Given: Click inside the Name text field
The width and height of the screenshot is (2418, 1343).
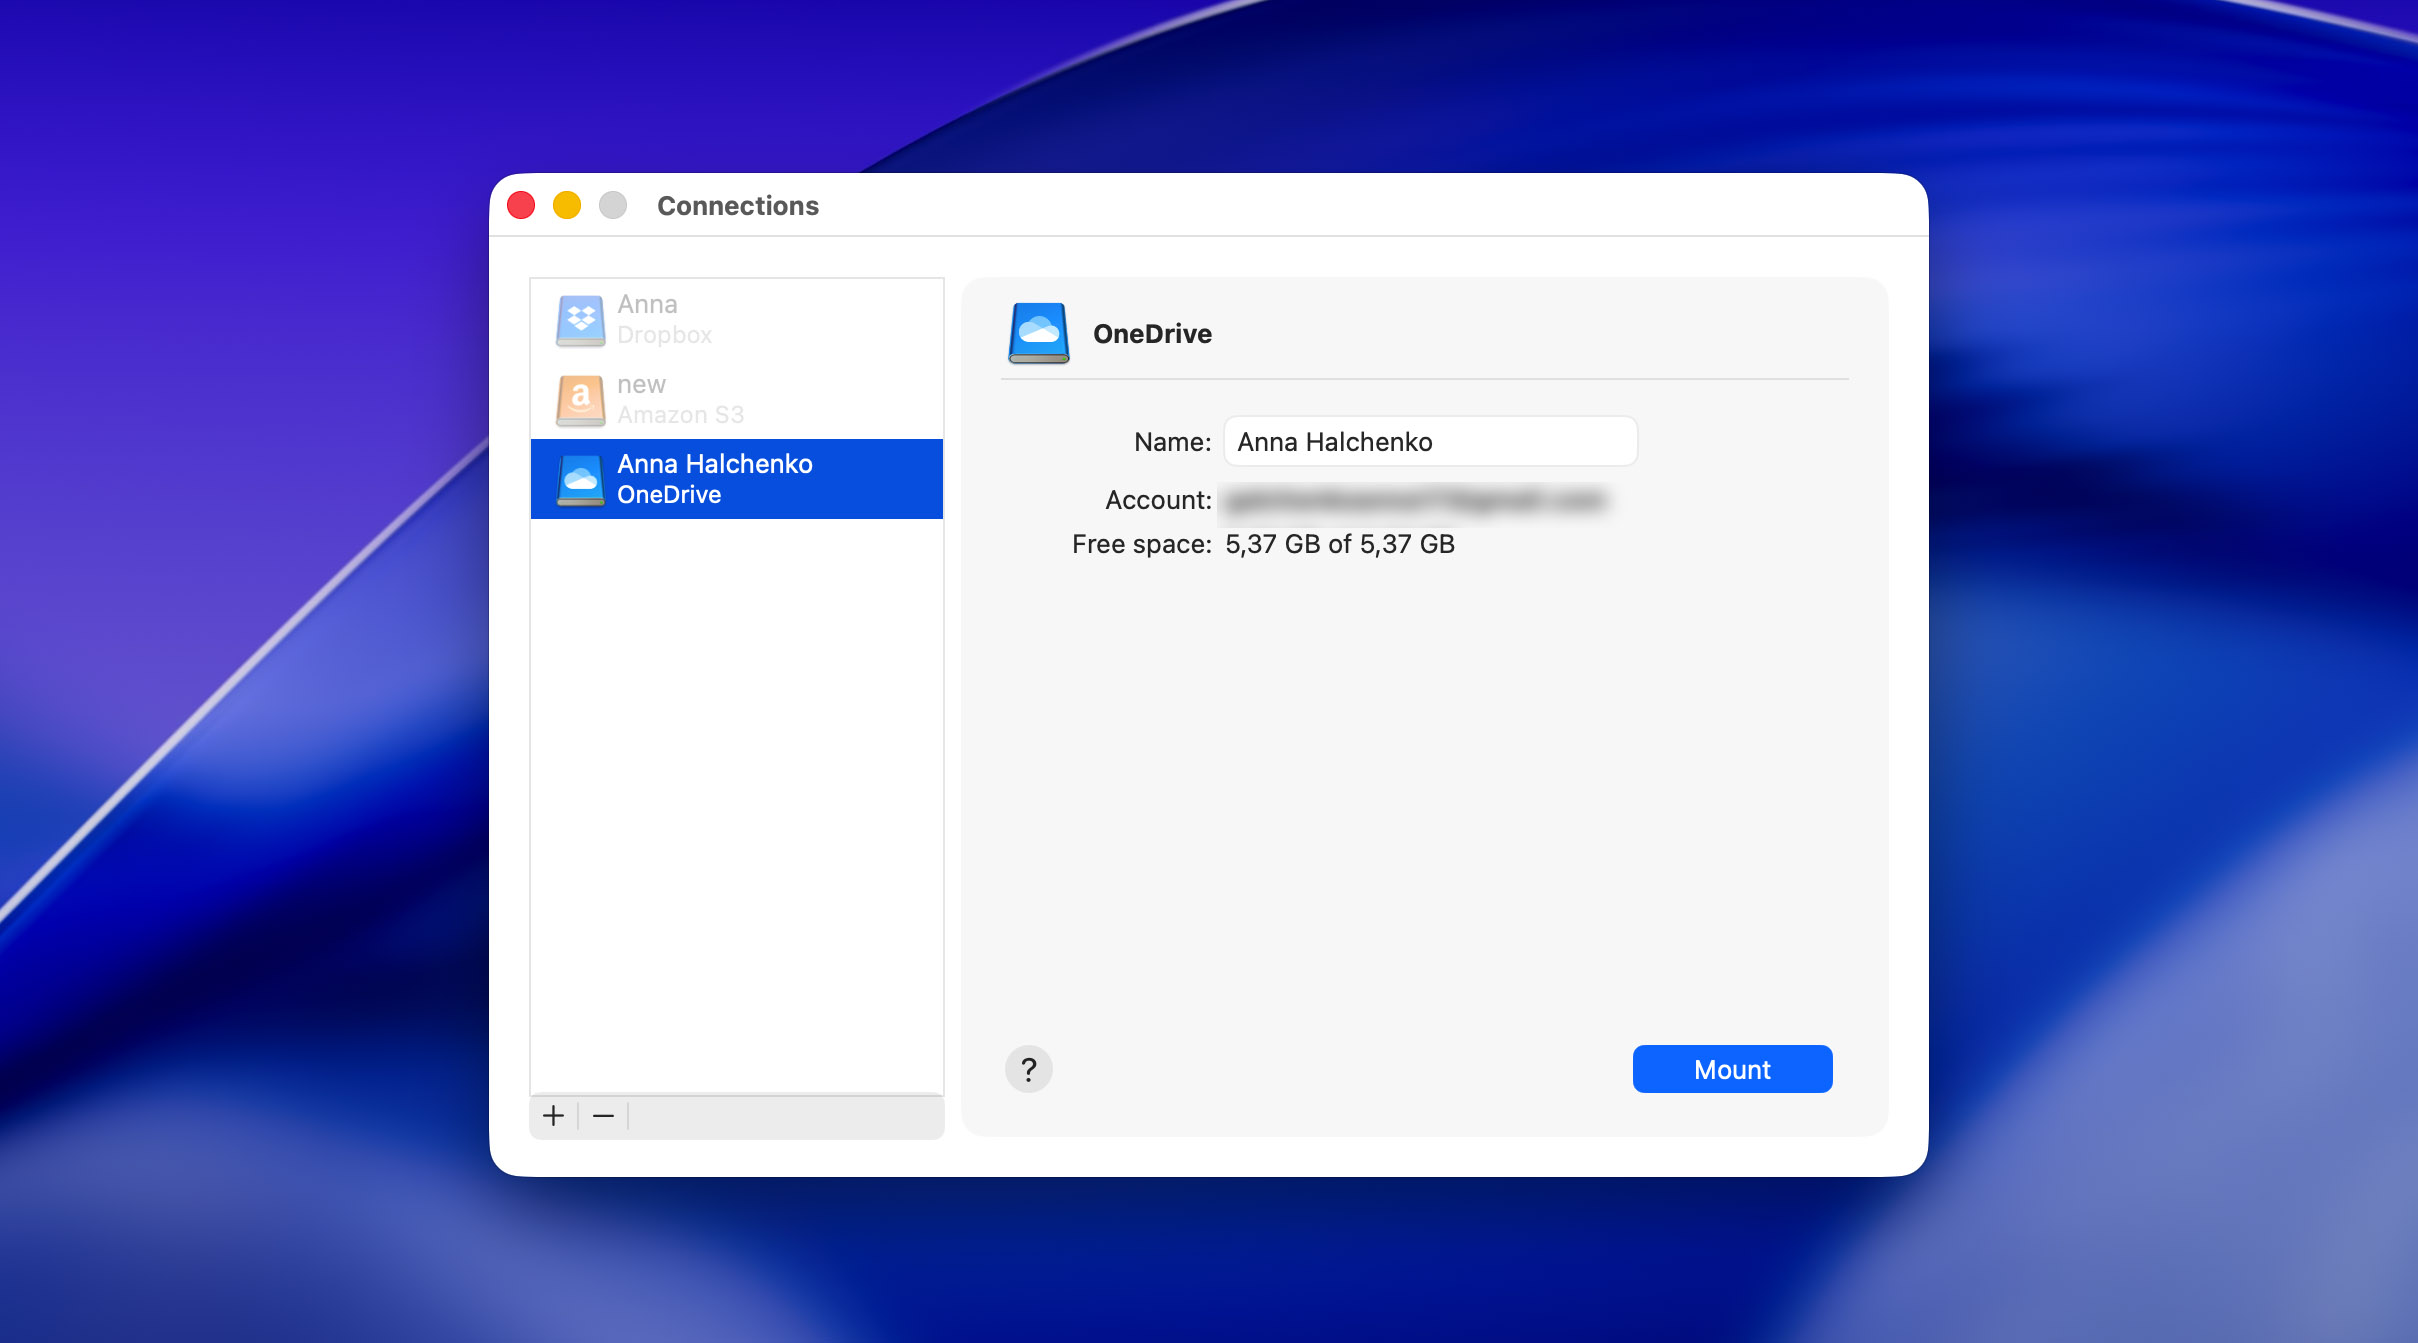Looking at the screenshot, I should tap(1429, 441).
